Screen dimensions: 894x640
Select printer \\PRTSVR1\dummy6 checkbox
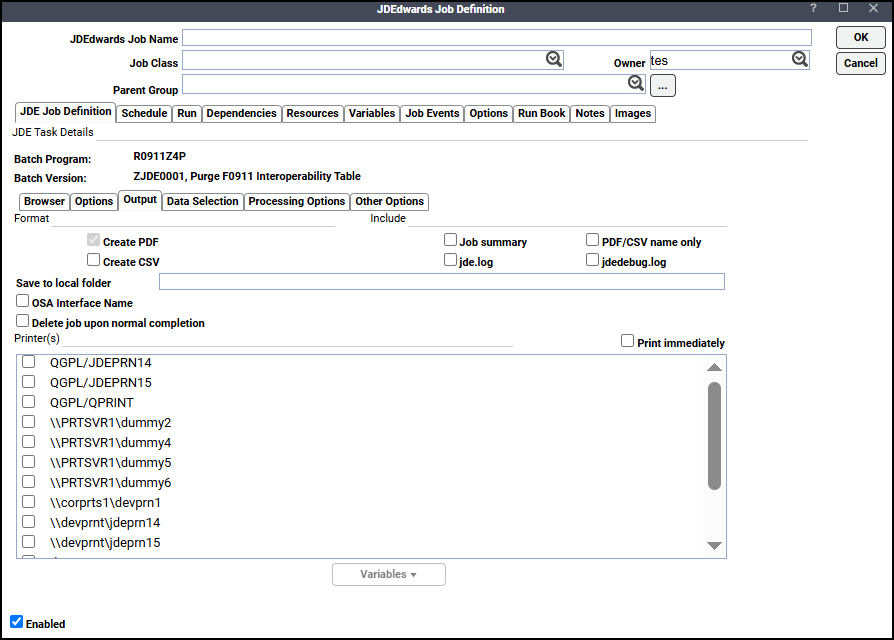tap(29, 482)
